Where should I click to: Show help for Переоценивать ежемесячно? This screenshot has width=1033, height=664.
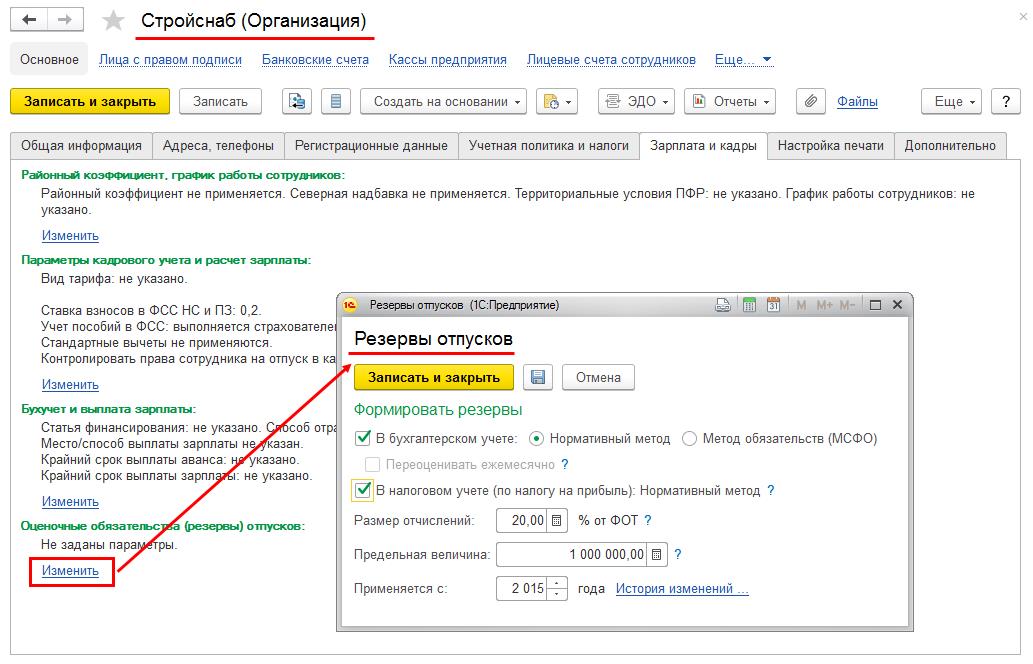point(565,464)
